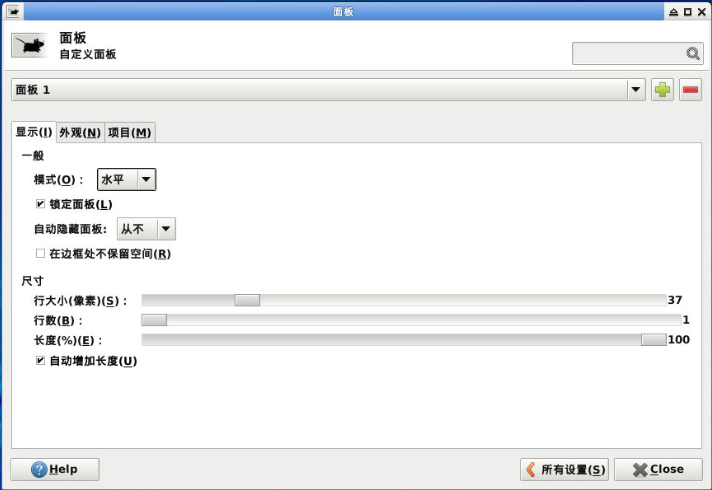Click the Xfce mouse panel icon in header

click(x=28, y=46)
